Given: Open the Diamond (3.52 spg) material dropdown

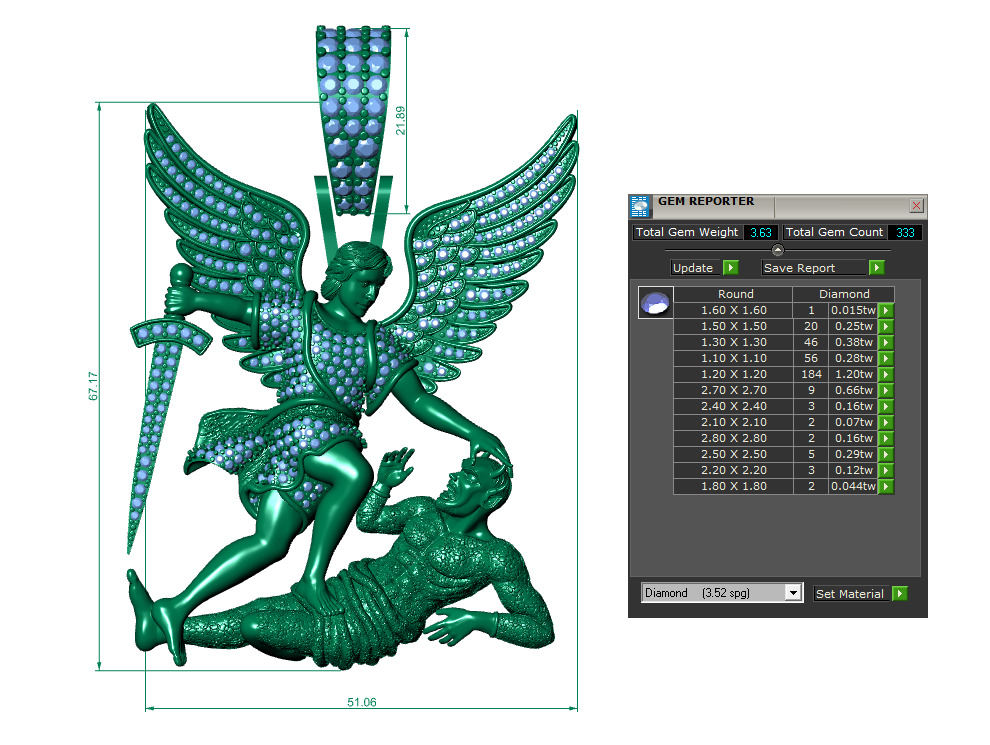Looking at the screenshot, I should click(x=793, y=593).
